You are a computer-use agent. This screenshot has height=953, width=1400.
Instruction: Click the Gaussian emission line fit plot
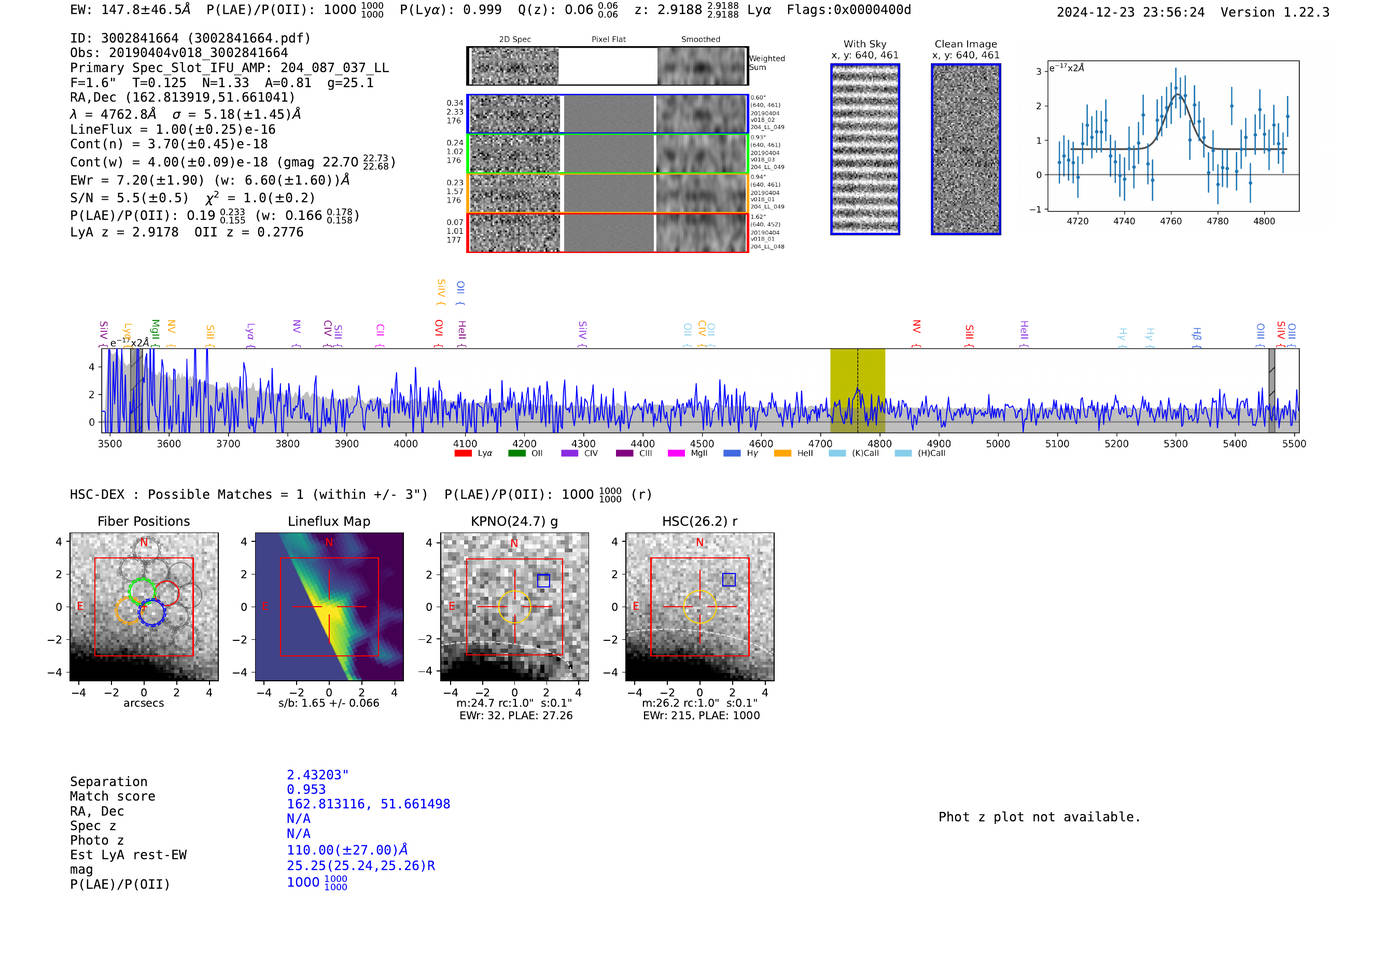click(x=1172, y=136)
